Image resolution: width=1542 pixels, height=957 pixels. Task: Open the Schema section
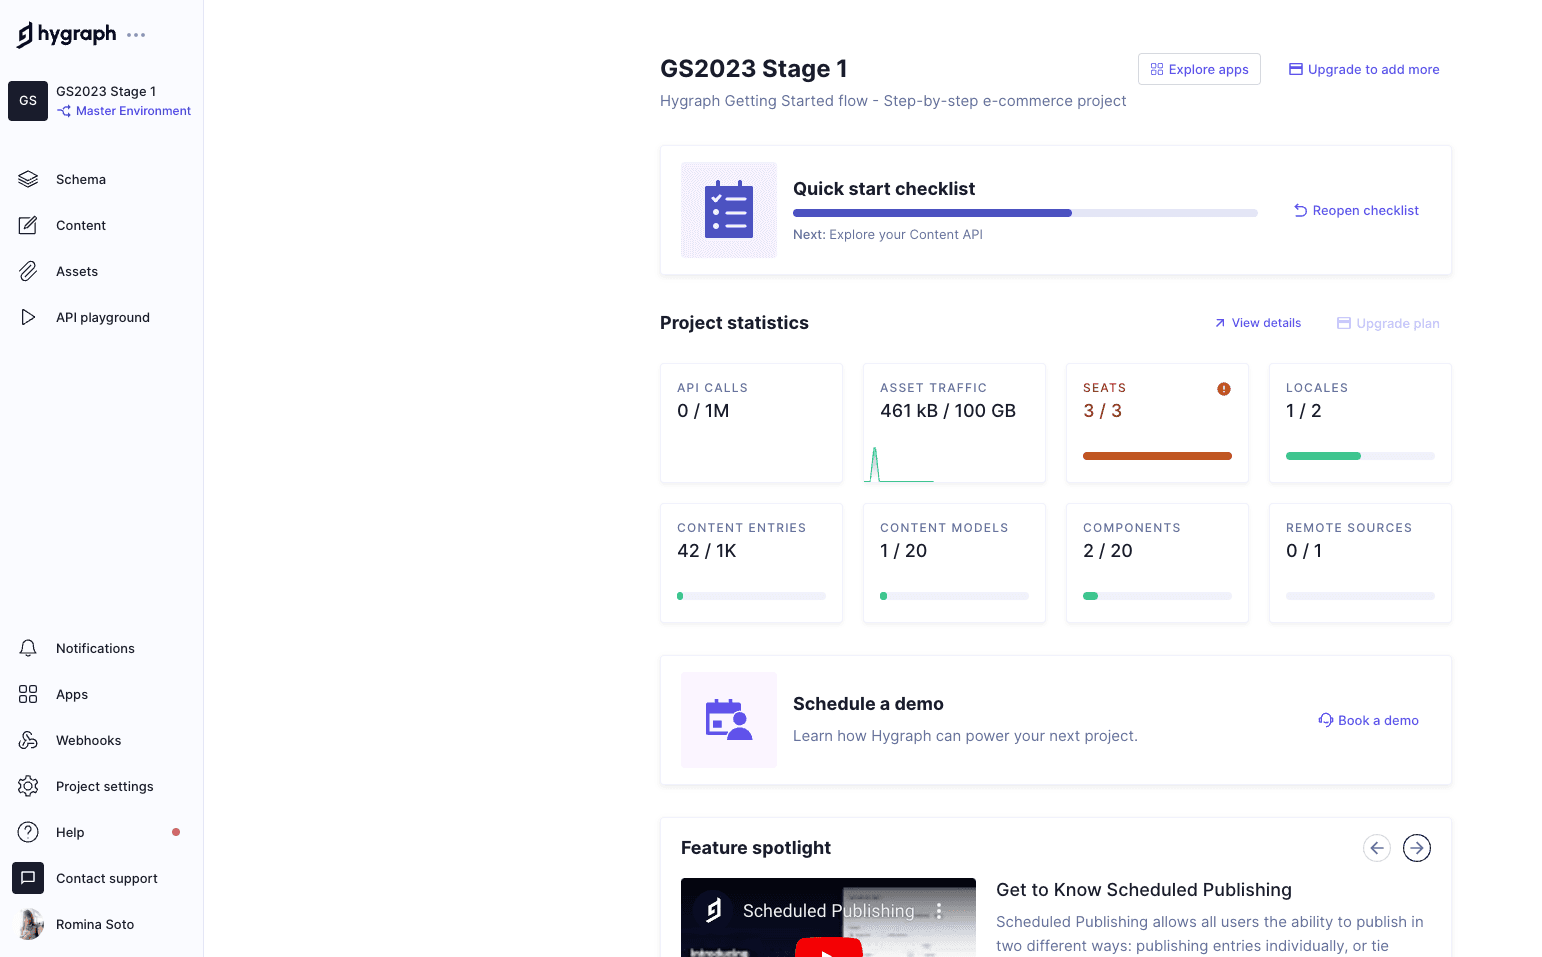[80, 179]
